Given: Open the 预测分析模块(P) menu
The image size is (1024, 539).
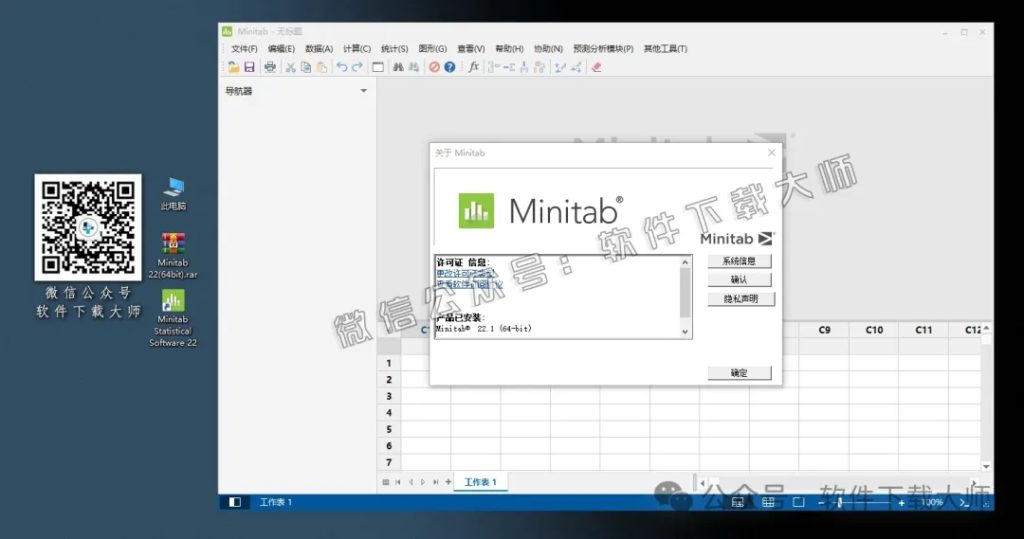Looking at the screenshot, I should (603, 49).
